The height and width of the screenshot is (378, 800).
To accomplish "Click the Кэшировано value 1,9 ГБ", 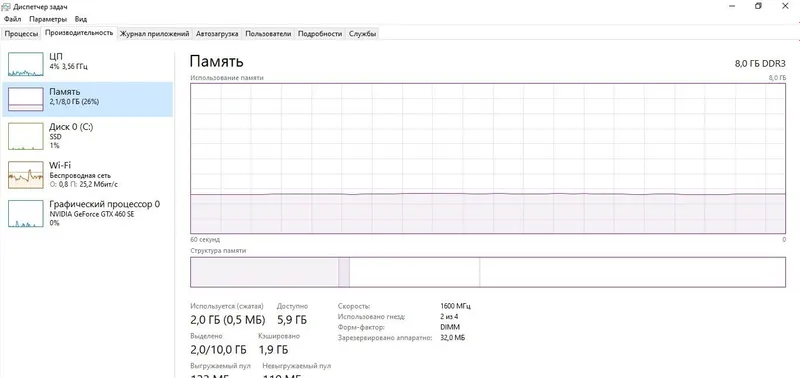I will (x=273, y=350).
